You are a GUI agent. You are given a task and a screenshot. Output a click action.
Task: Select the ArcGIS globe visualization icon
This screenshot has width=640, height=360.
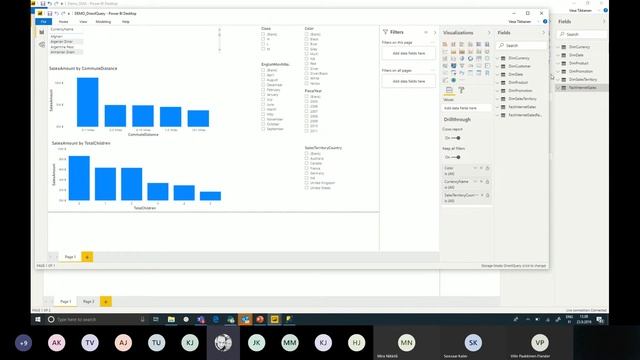point(453,80)
